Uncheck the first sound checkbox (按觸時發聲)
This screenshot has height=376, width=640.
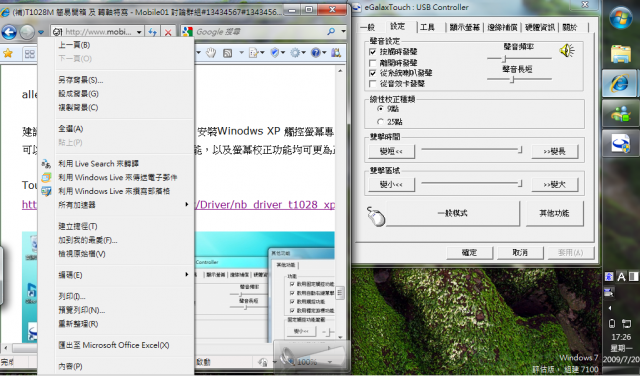(x=372, y=52)
